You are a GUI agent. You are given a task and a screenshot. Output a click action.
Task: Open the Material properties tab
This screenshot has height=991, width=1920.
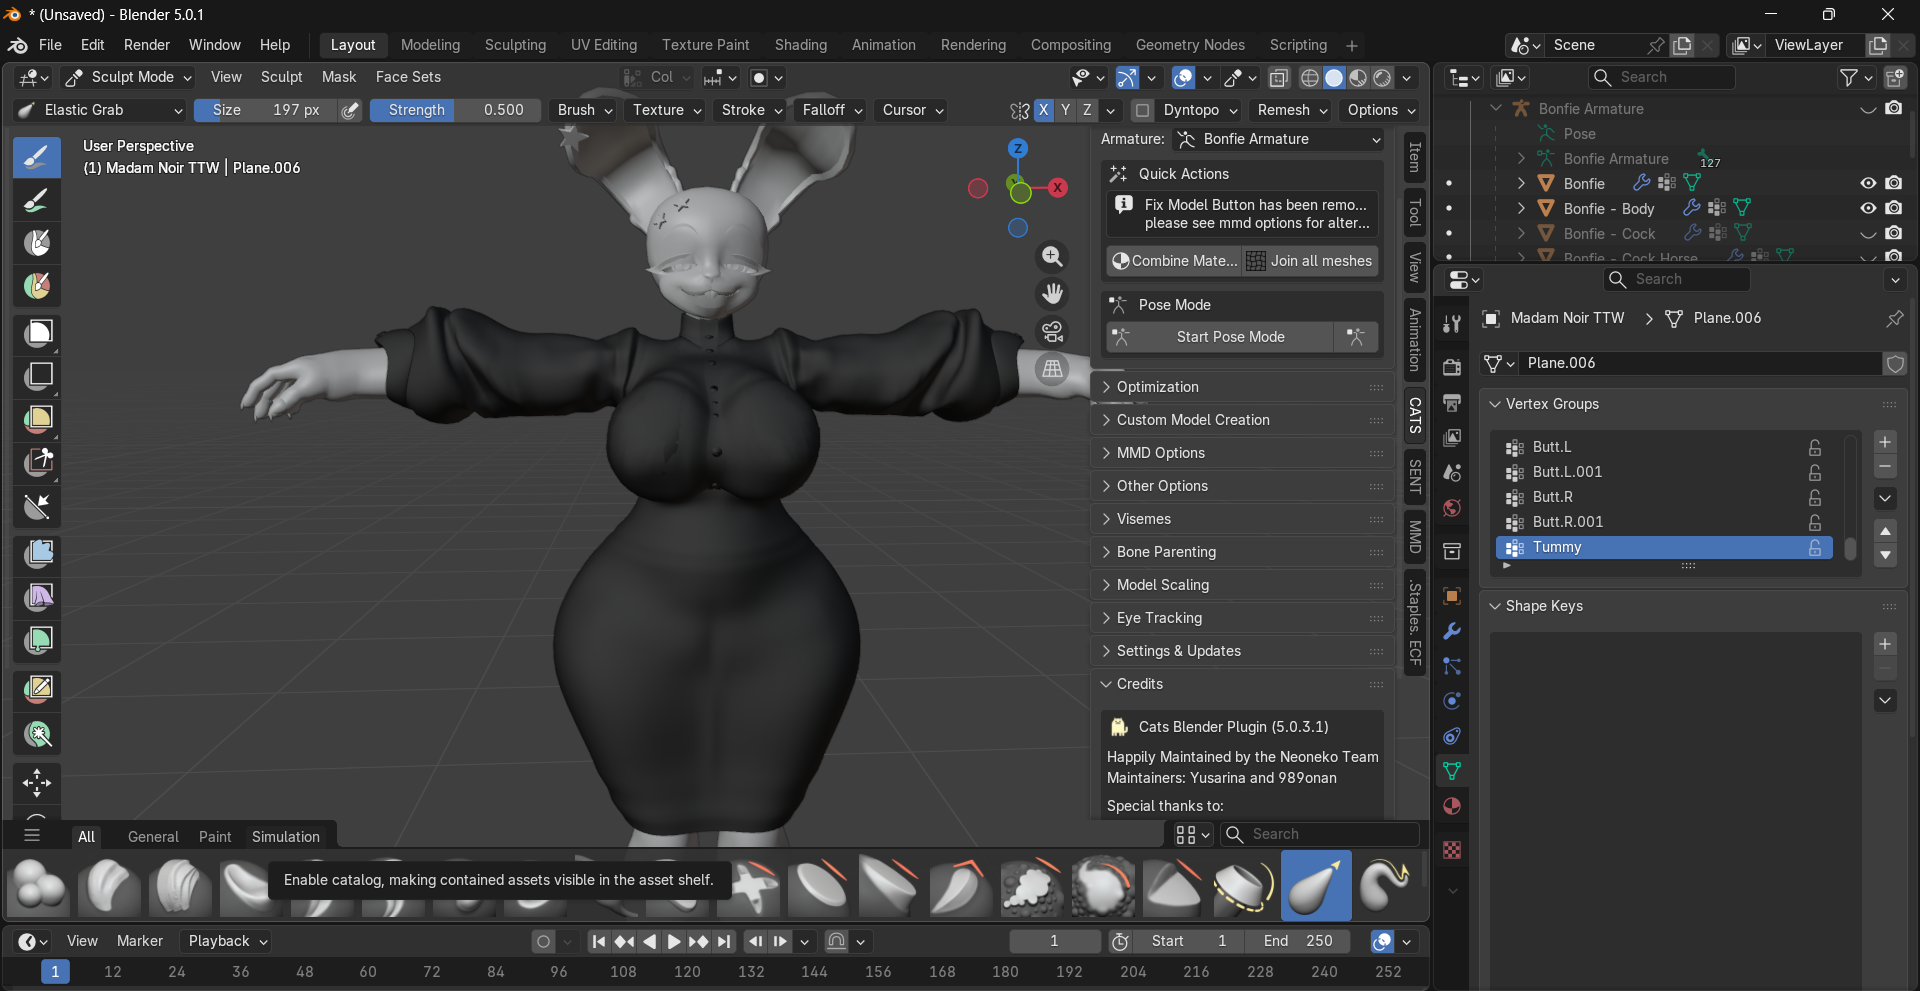coord(1452,806)
